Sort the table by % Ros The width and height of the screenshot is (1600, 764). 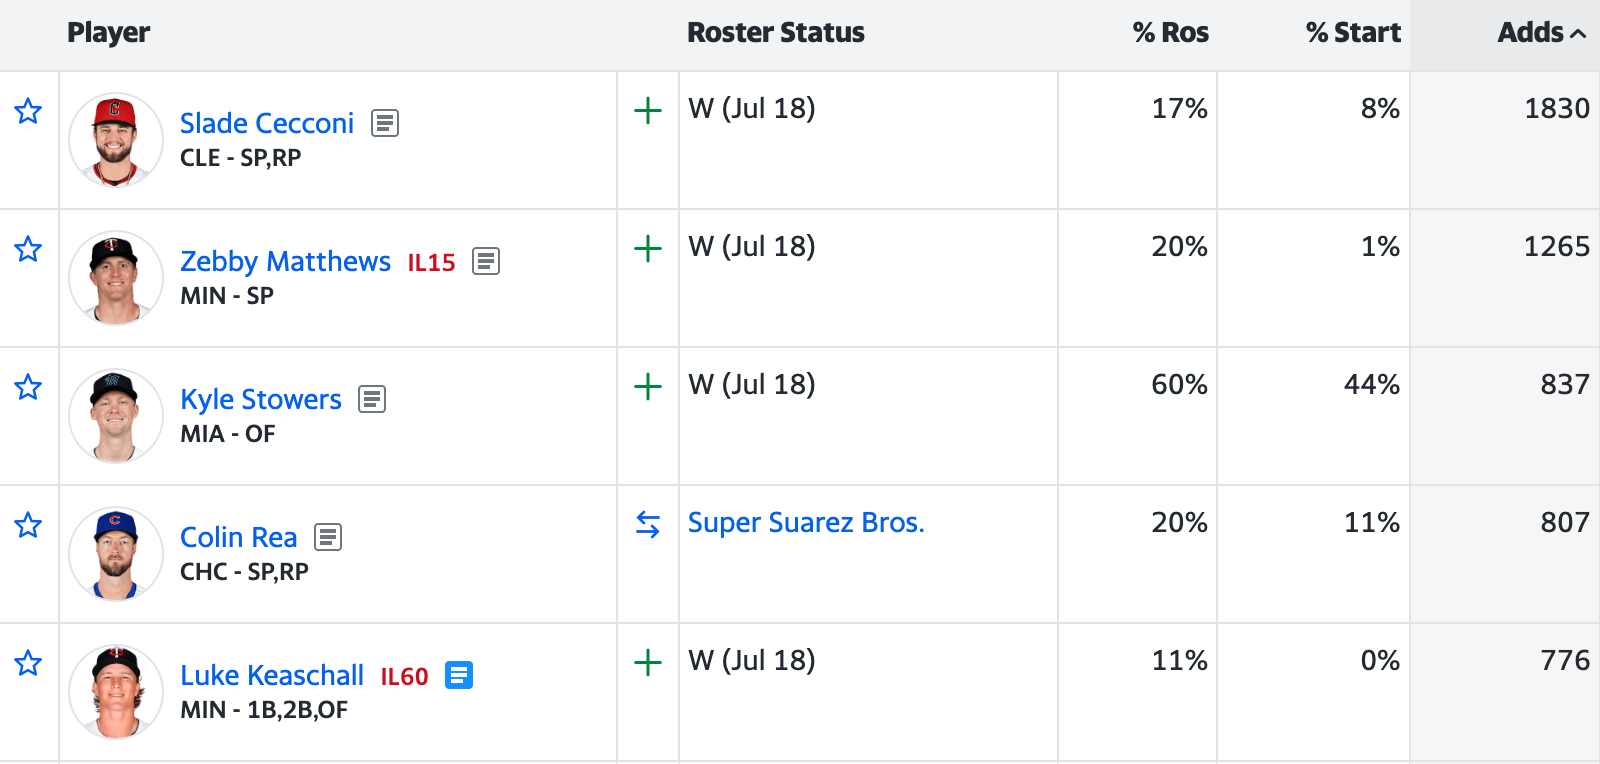pos(1170,33)
